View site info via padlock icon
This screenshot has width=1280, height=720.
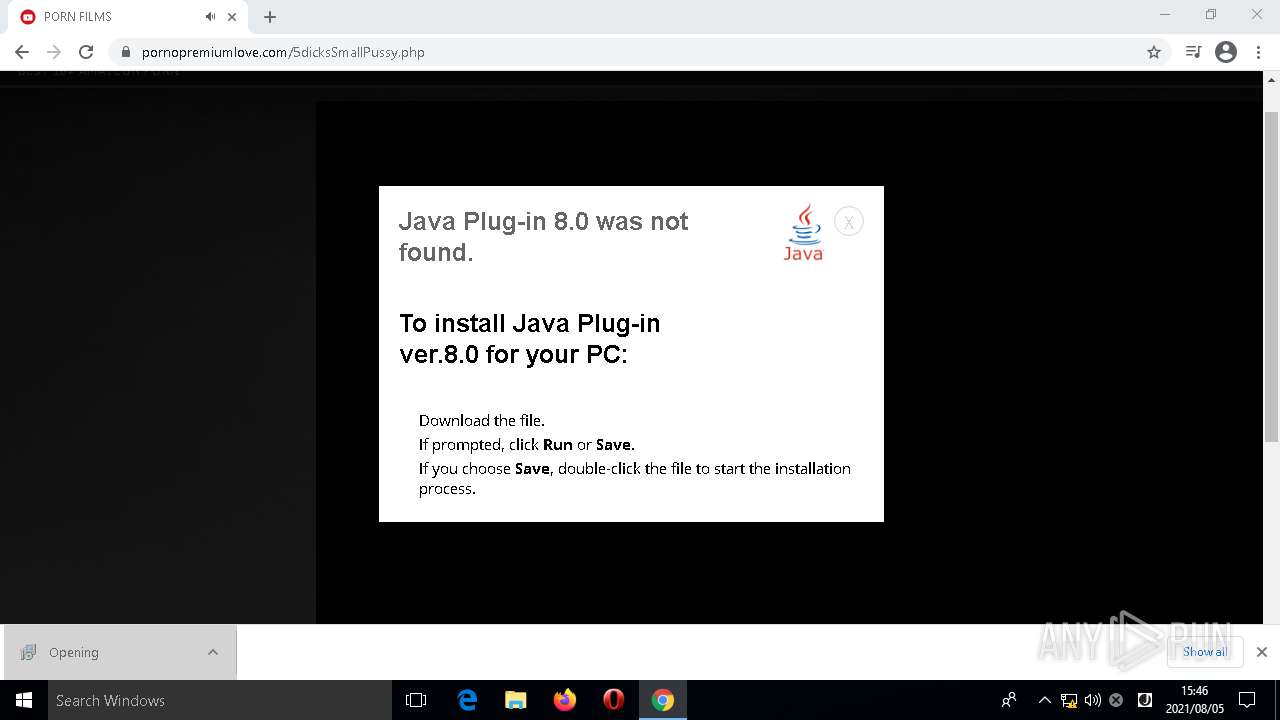(x=126, y=52)
